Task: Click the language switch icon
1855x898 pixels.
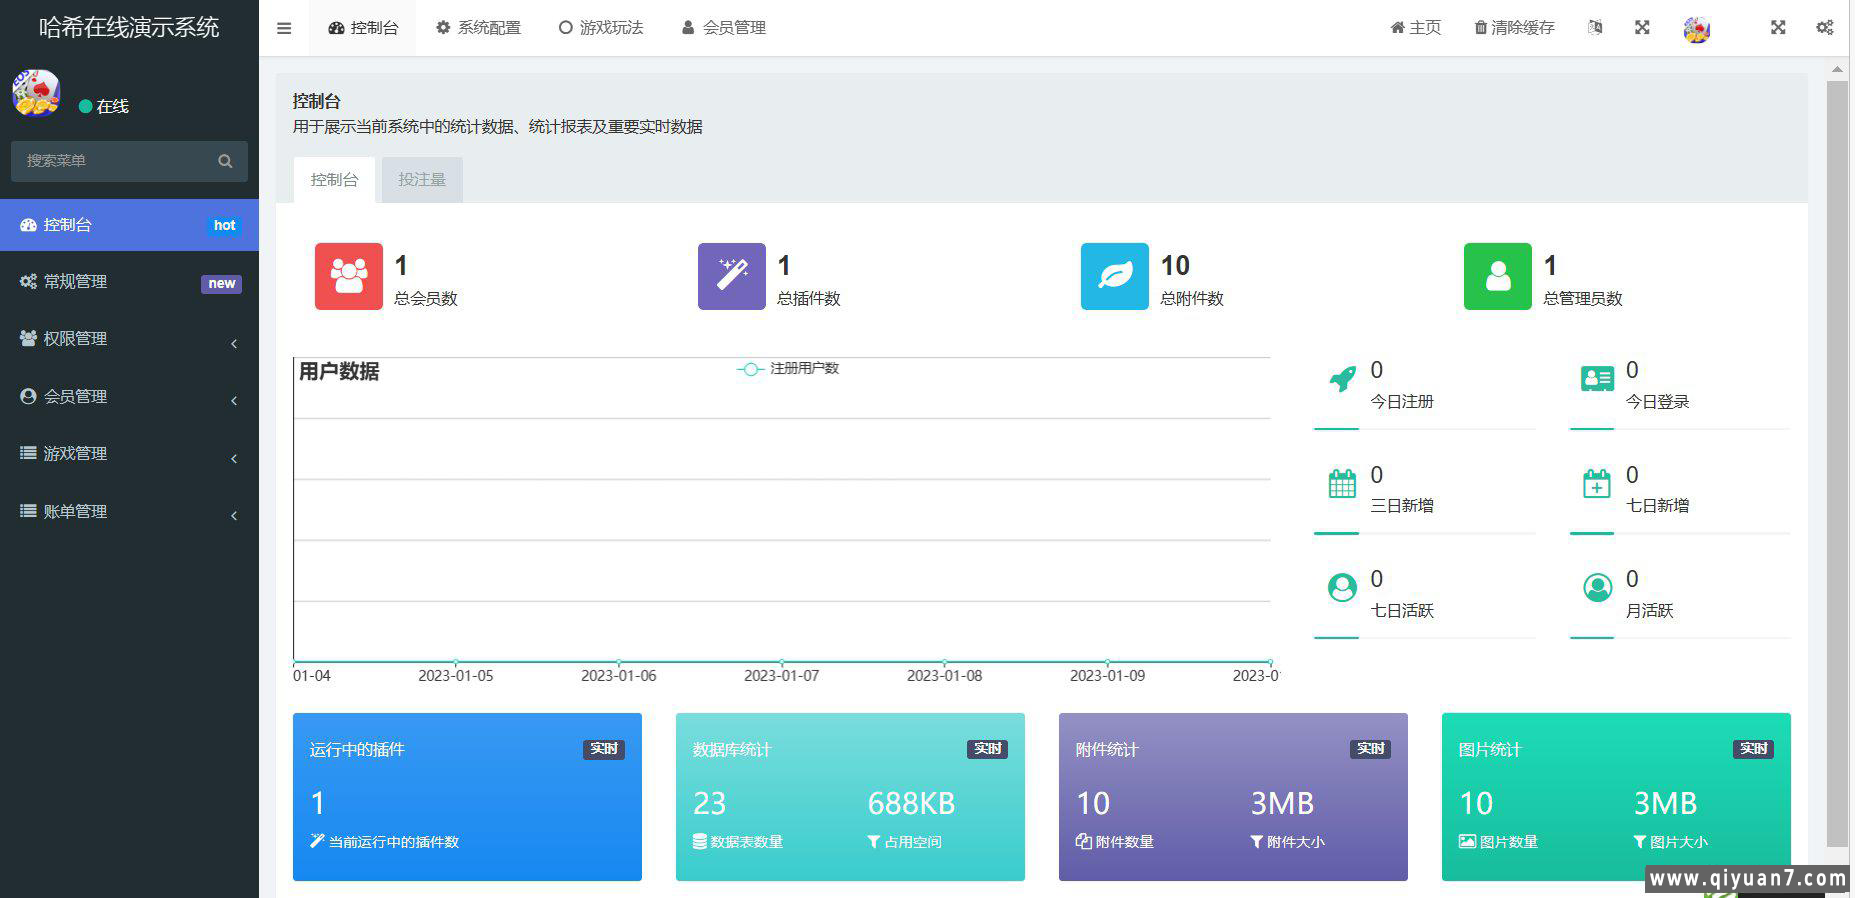Action: click(x=1595, y=28)
